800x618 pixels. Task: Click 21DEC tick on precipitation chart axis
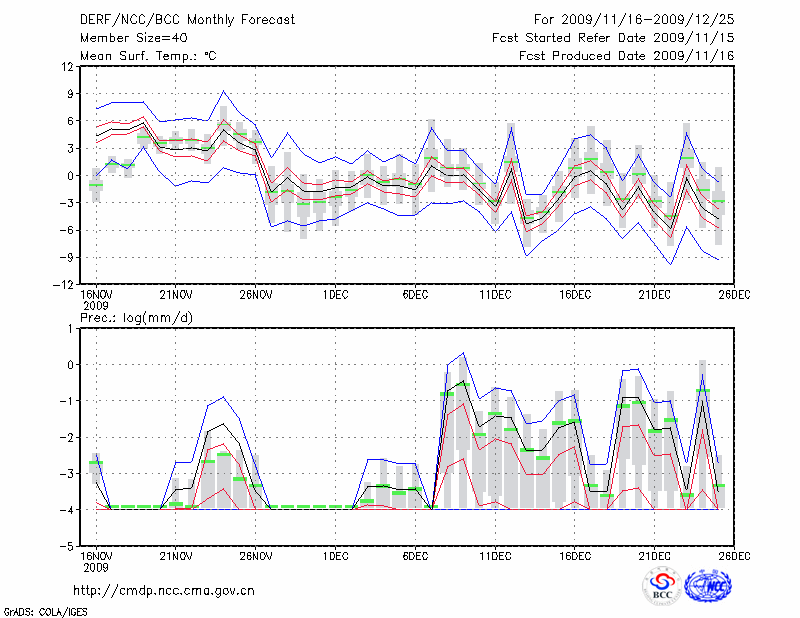(x=655, y=555)
